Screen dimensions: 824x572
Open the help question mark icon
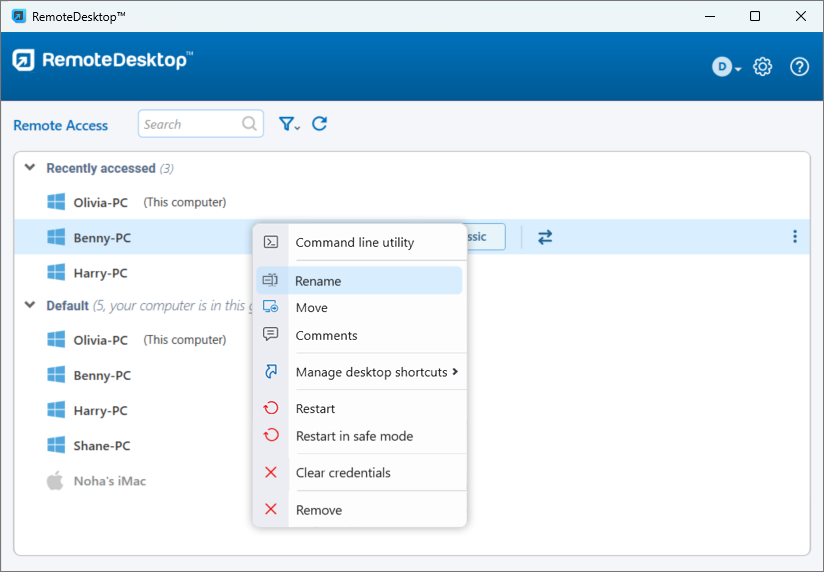[799, 67]
